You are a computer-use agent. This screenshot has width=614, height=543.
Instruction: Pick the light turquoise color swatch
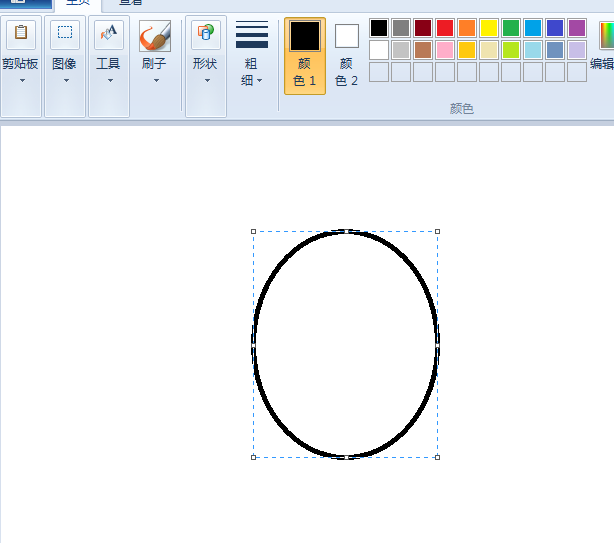[x=533, y=50]
